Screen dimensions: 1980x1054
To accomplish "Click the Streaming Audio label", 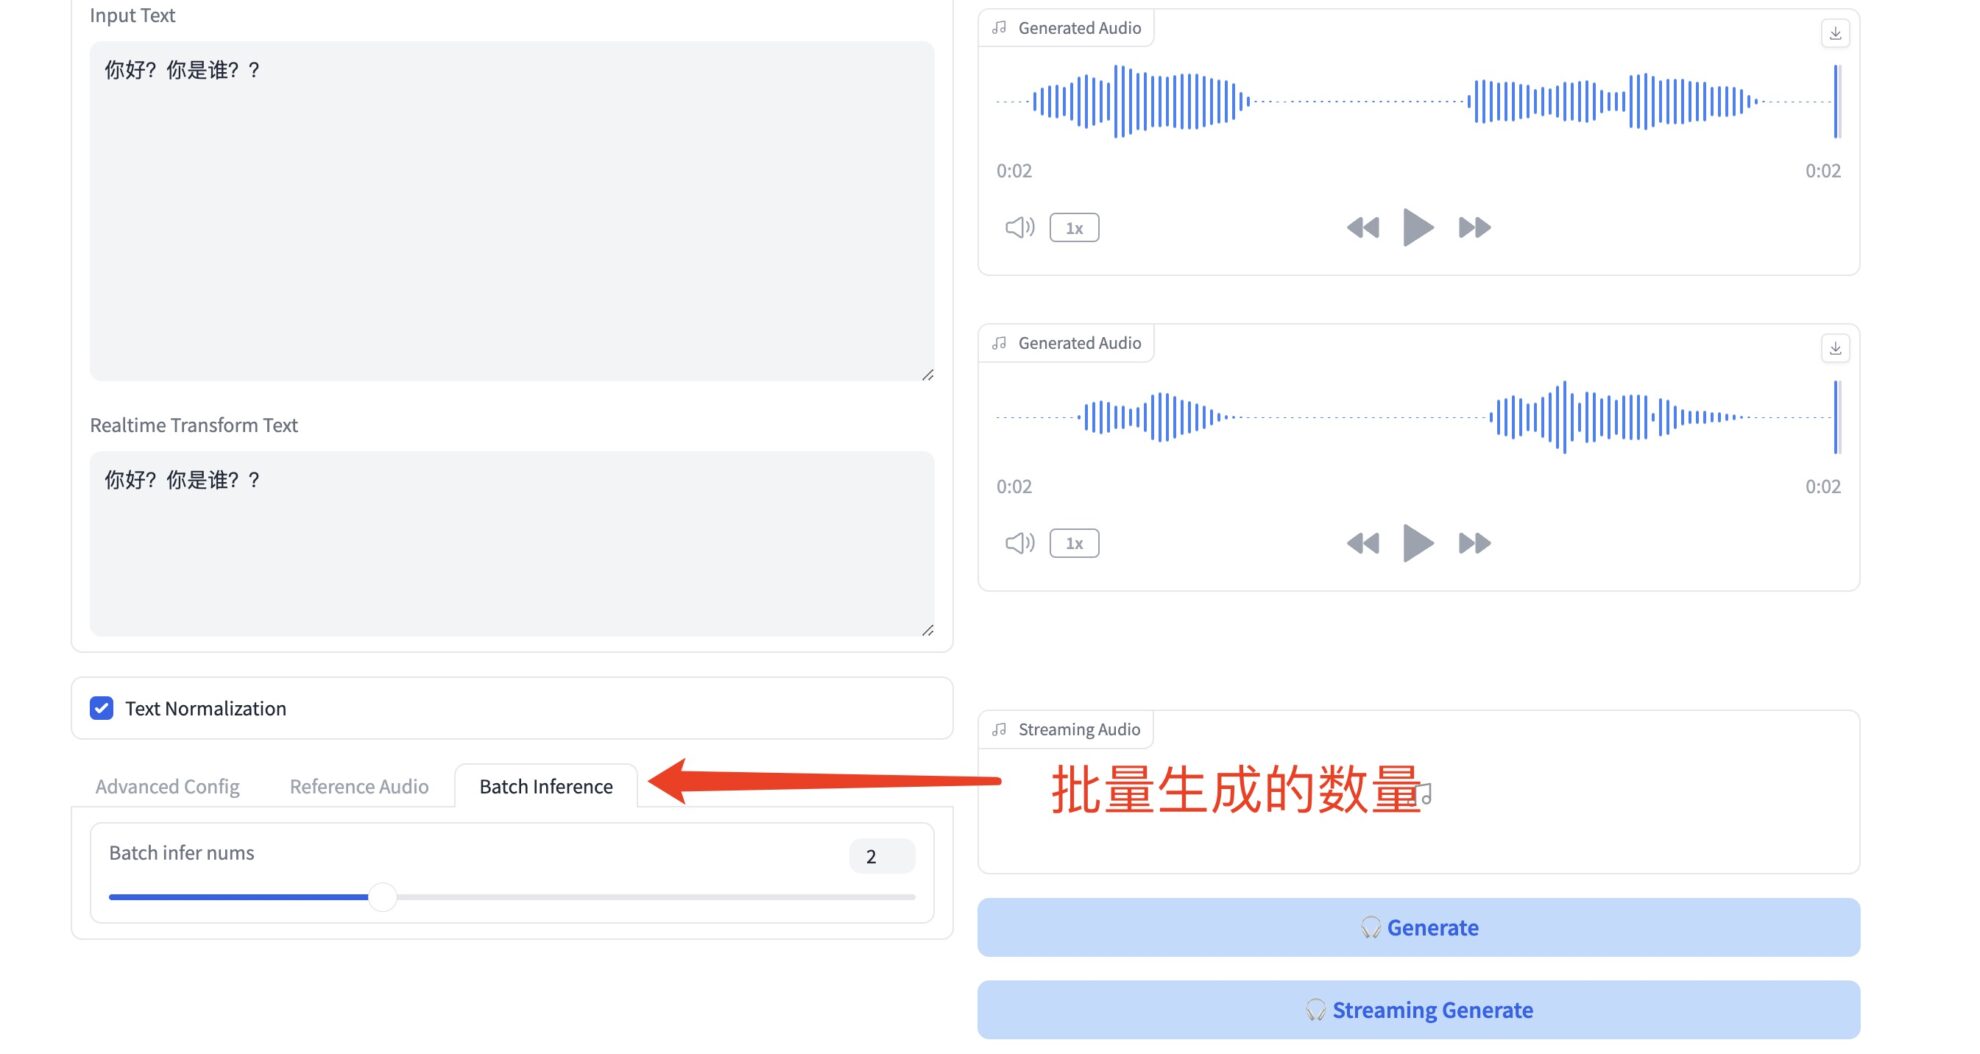I will [x=1079, y=729].
